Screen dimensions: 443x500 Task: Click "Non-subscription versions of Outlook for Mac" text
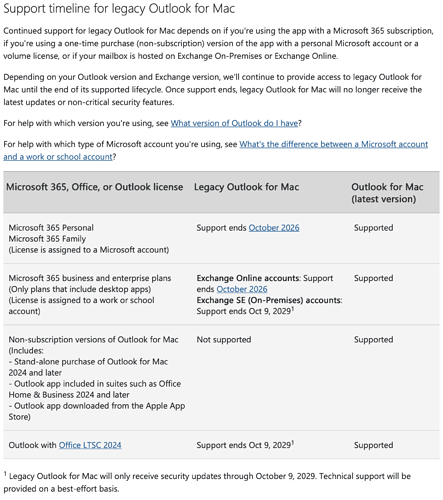93,340
